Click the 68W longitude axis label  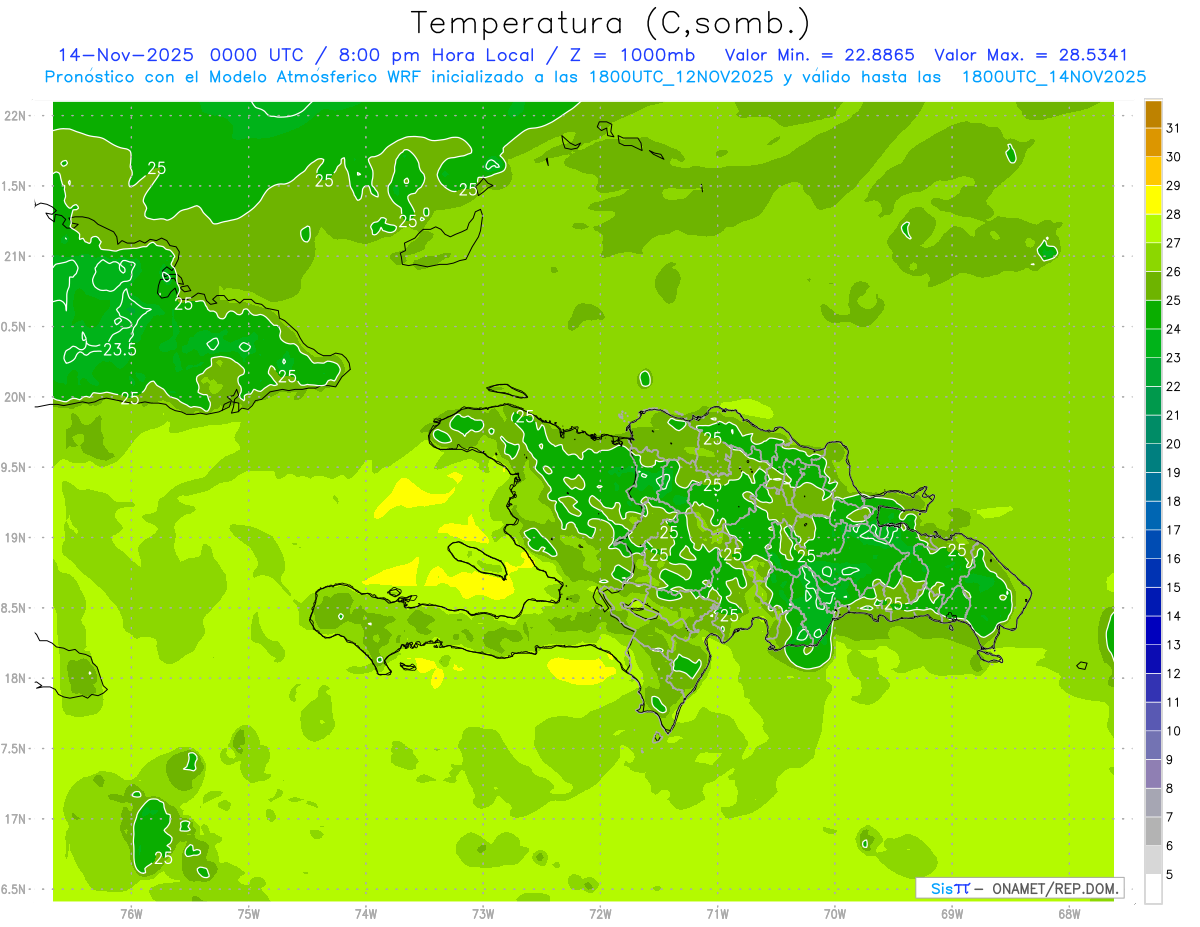[1069, 913]
